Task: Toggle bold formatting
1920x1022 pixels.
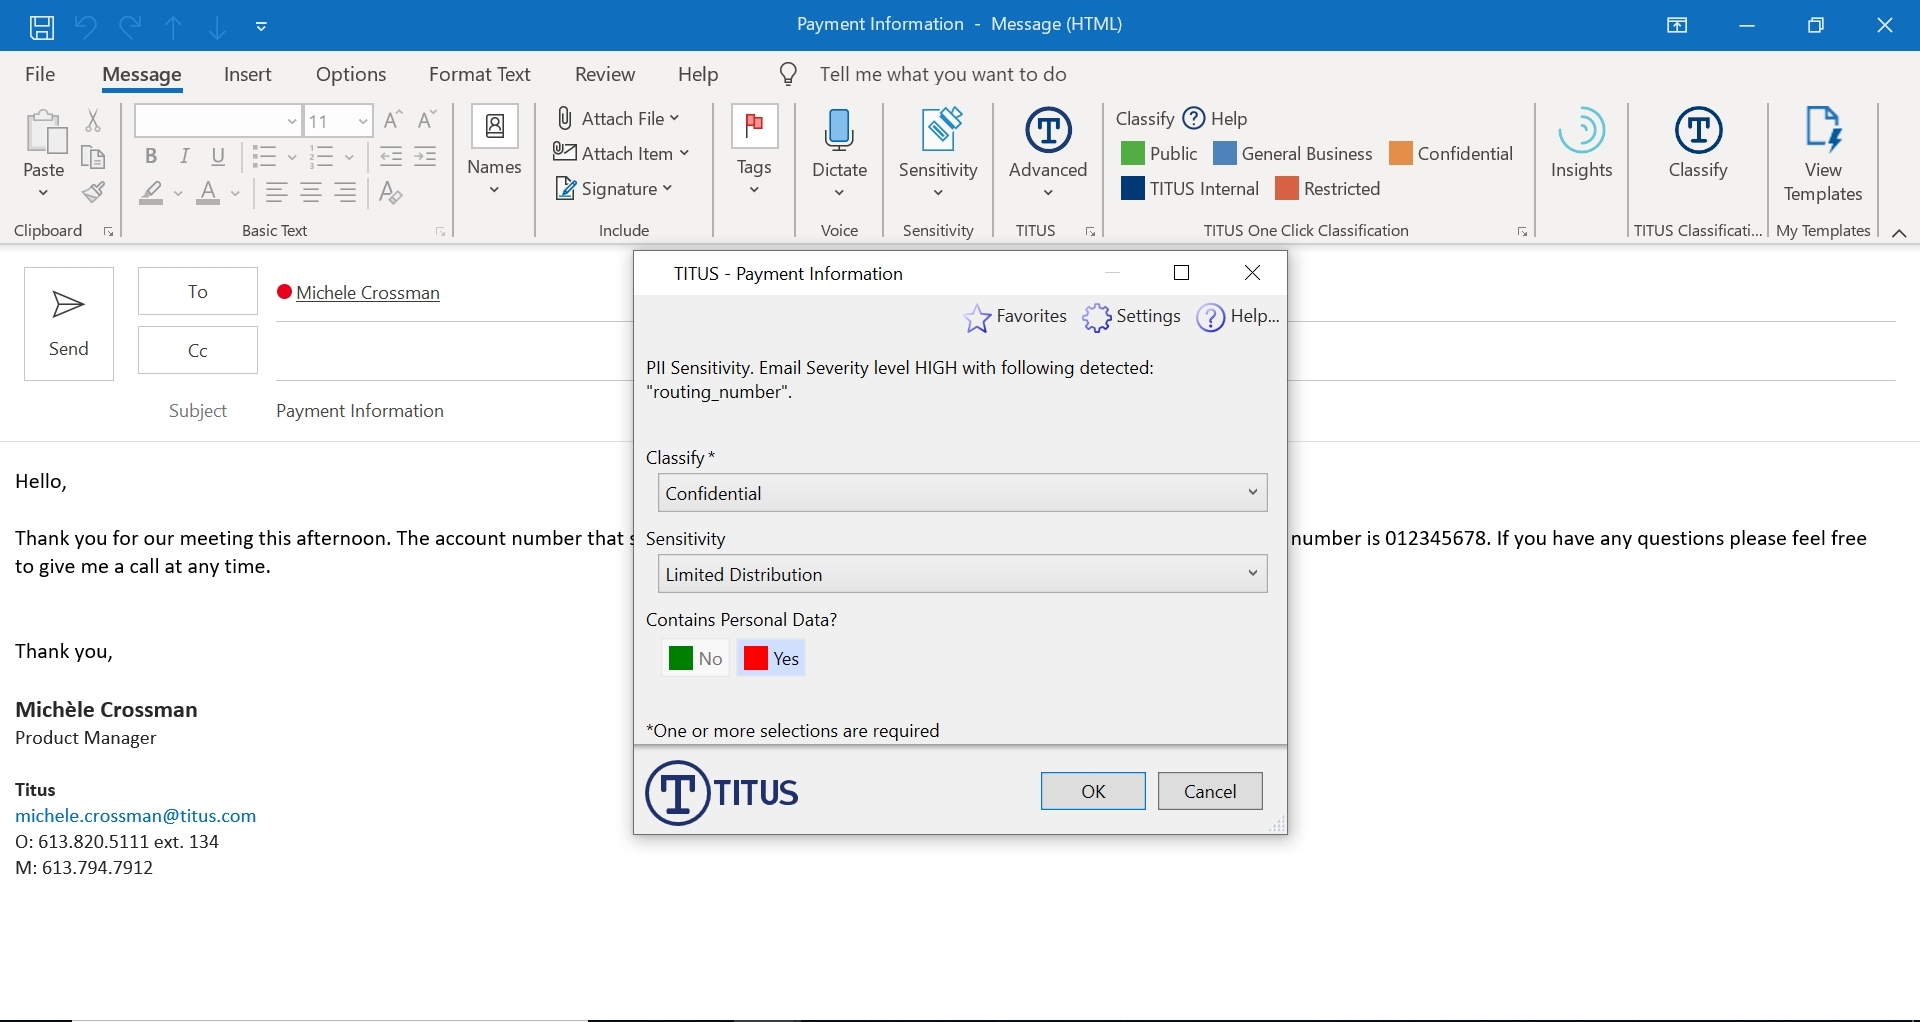Action: click(151, 156)
